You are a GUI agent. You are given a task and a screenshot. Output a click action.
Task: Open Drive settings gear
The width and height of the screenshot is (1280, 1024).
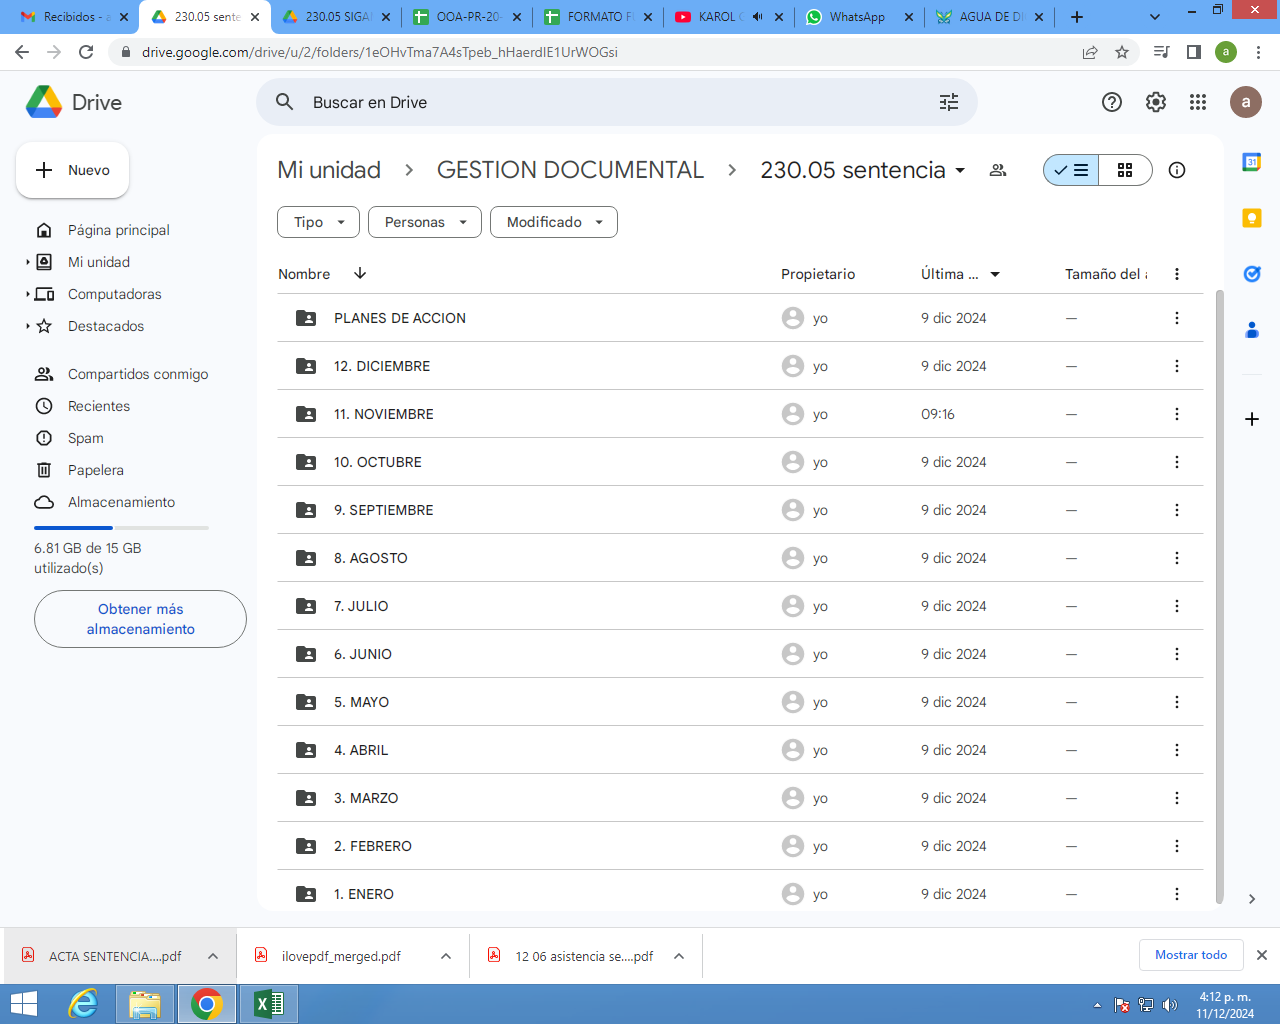click(x=1155, y=102)
